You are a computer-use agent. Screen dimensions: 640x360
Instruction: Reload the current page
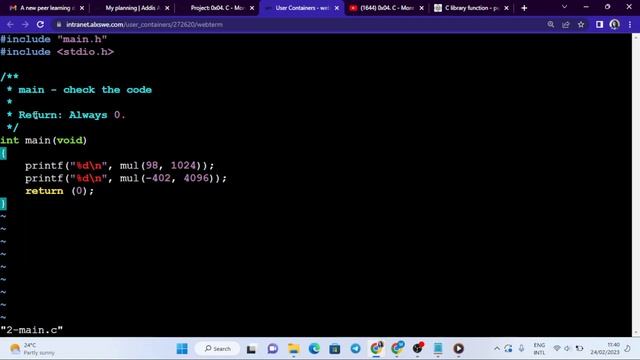(40, 24)
